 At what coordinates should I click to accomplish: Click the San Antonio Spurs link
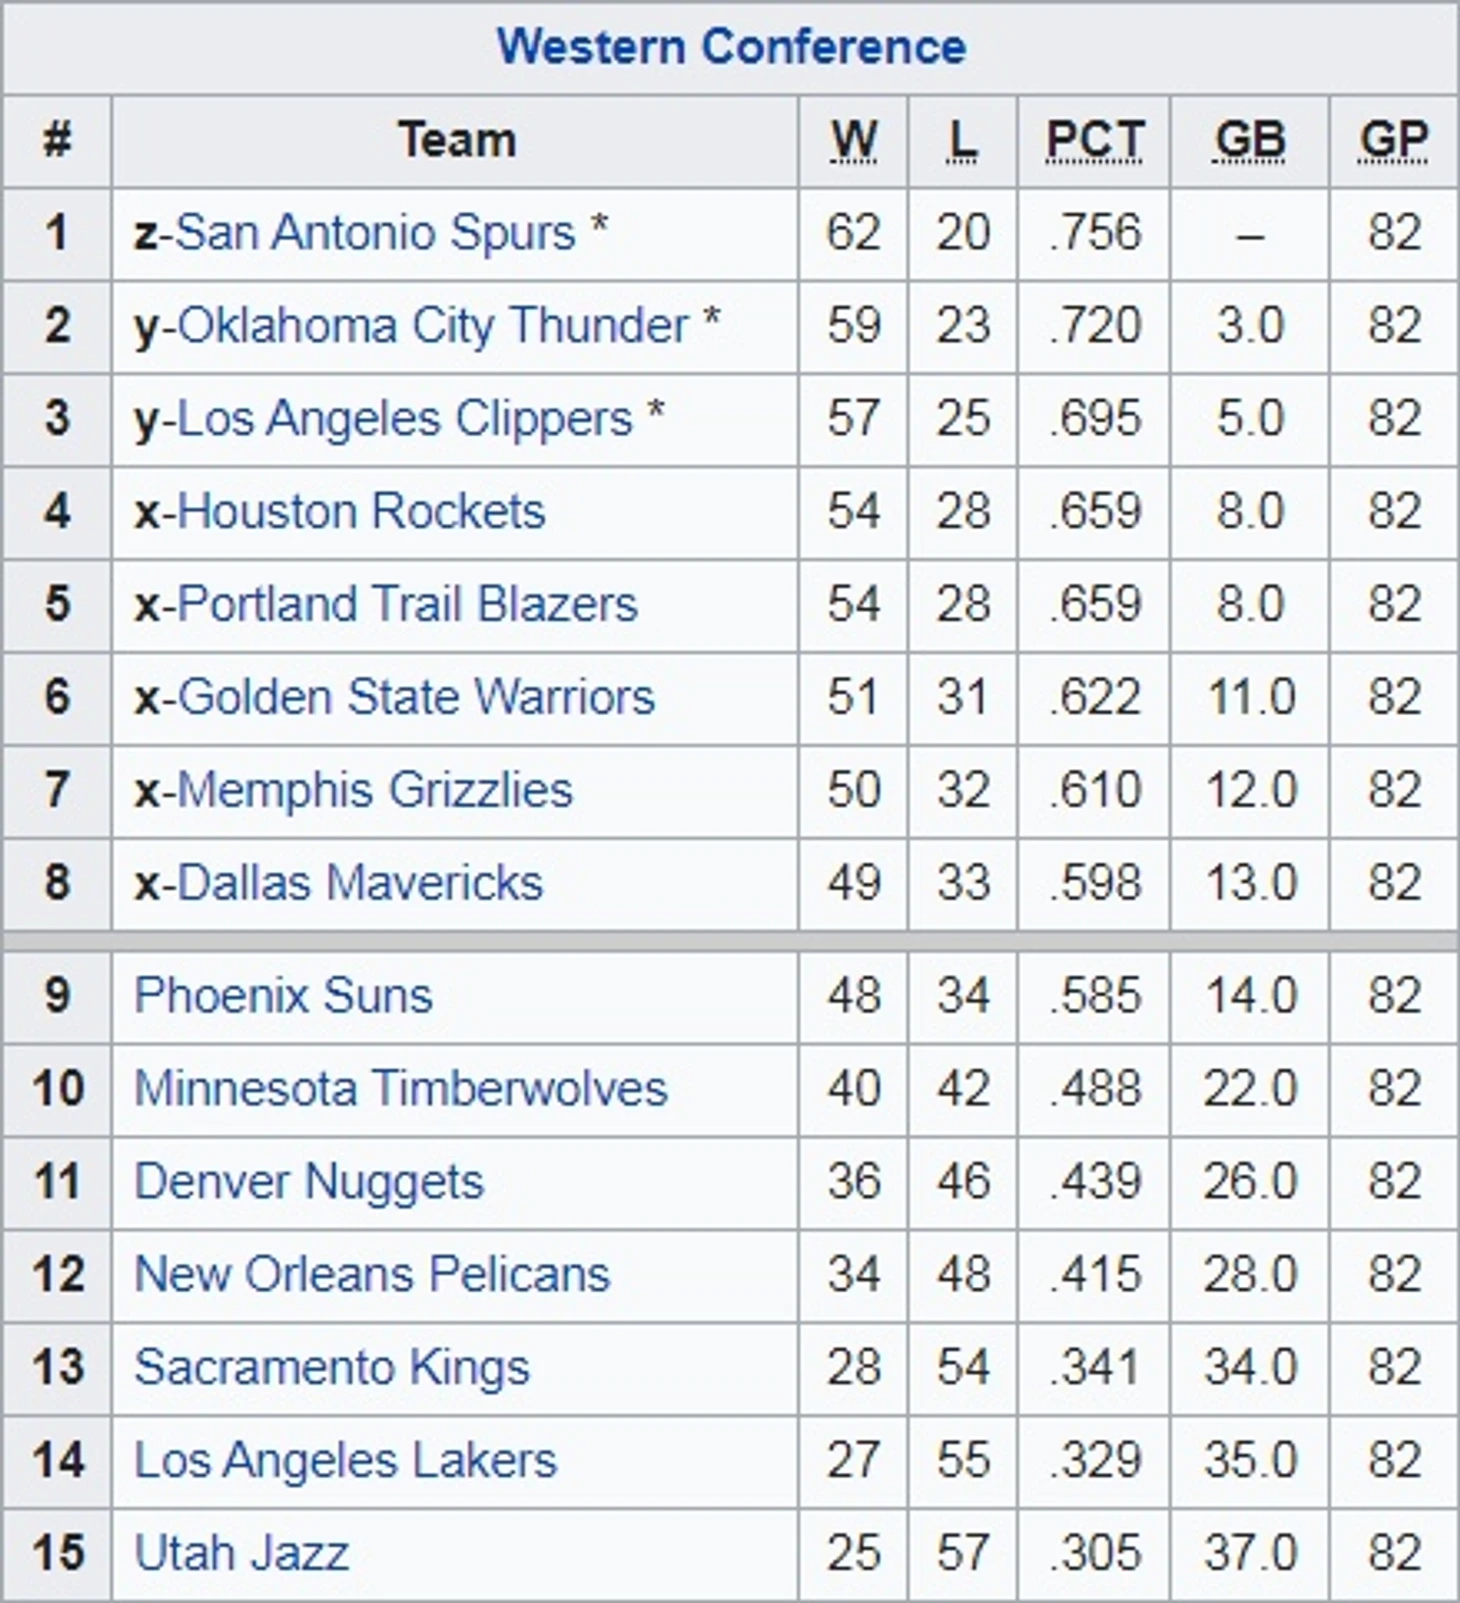point(376,233)
